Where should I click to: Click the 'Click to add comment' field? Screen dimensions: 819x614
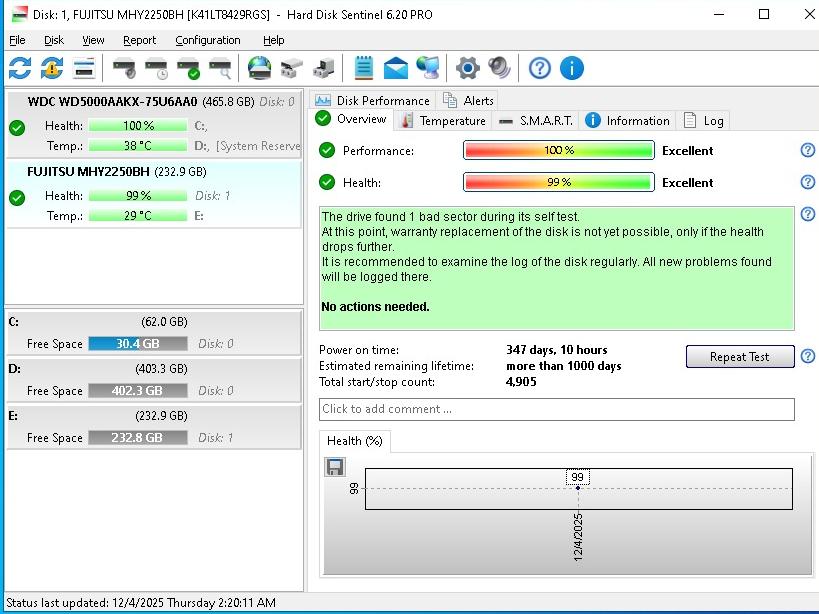pyautogui.click(x=556, y=409)
